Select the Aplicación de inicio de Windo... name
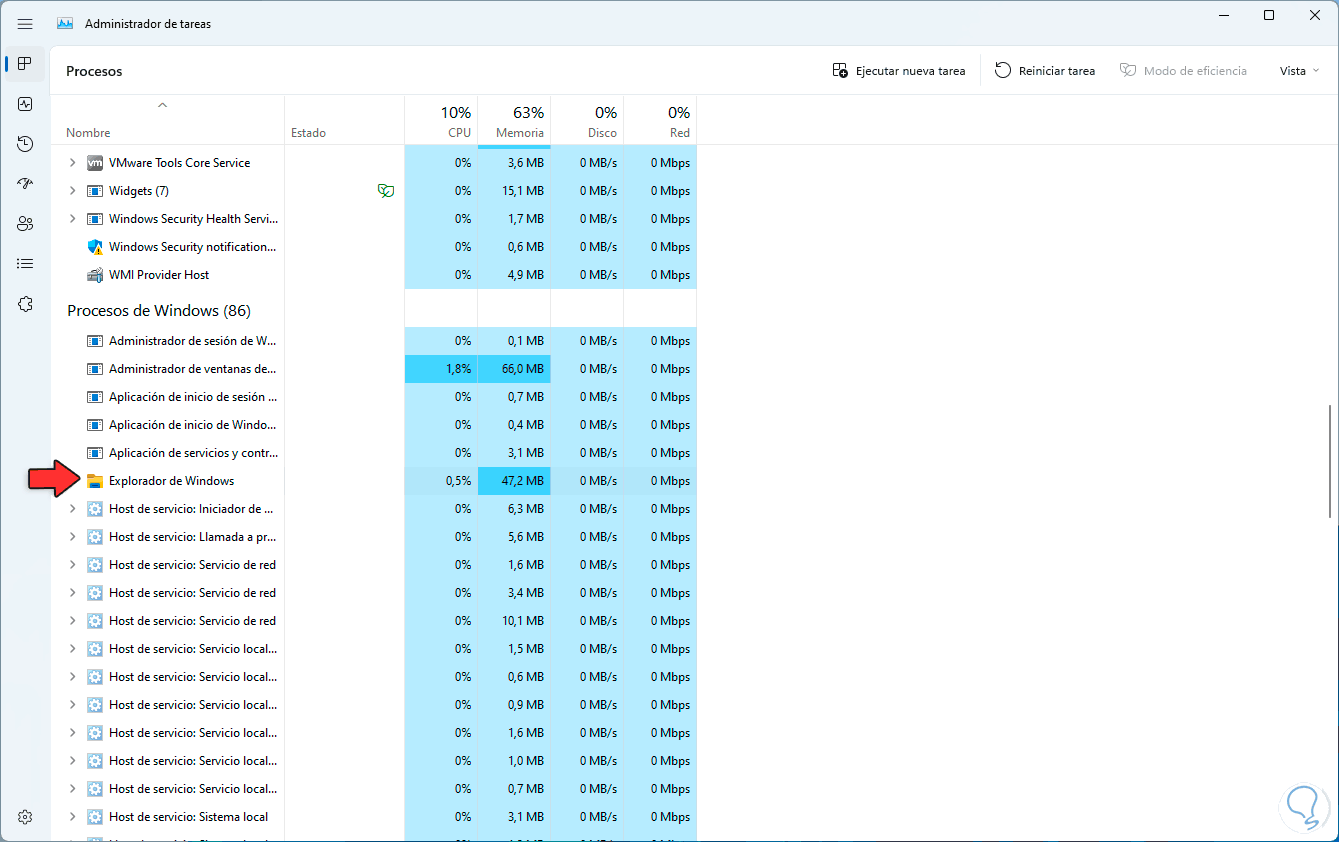Image resolution: width=1339 pixels, height=842 pixels. point(193,425)
